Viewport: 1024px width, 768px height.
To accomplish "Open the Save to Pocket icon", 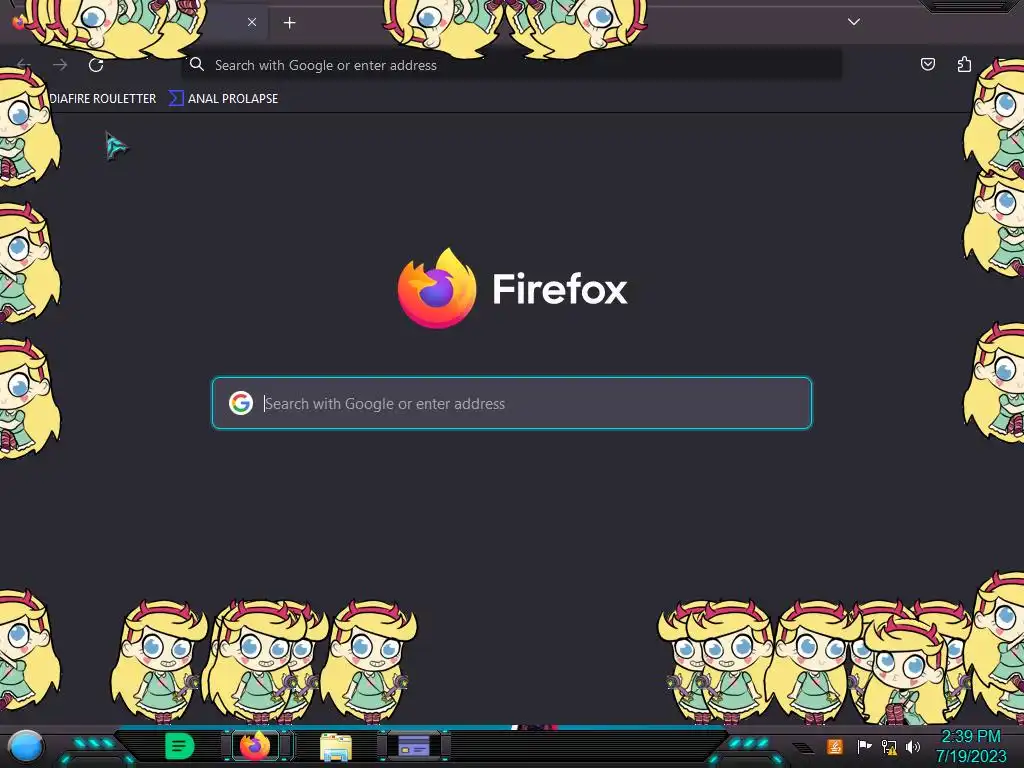I will [927, 64].
